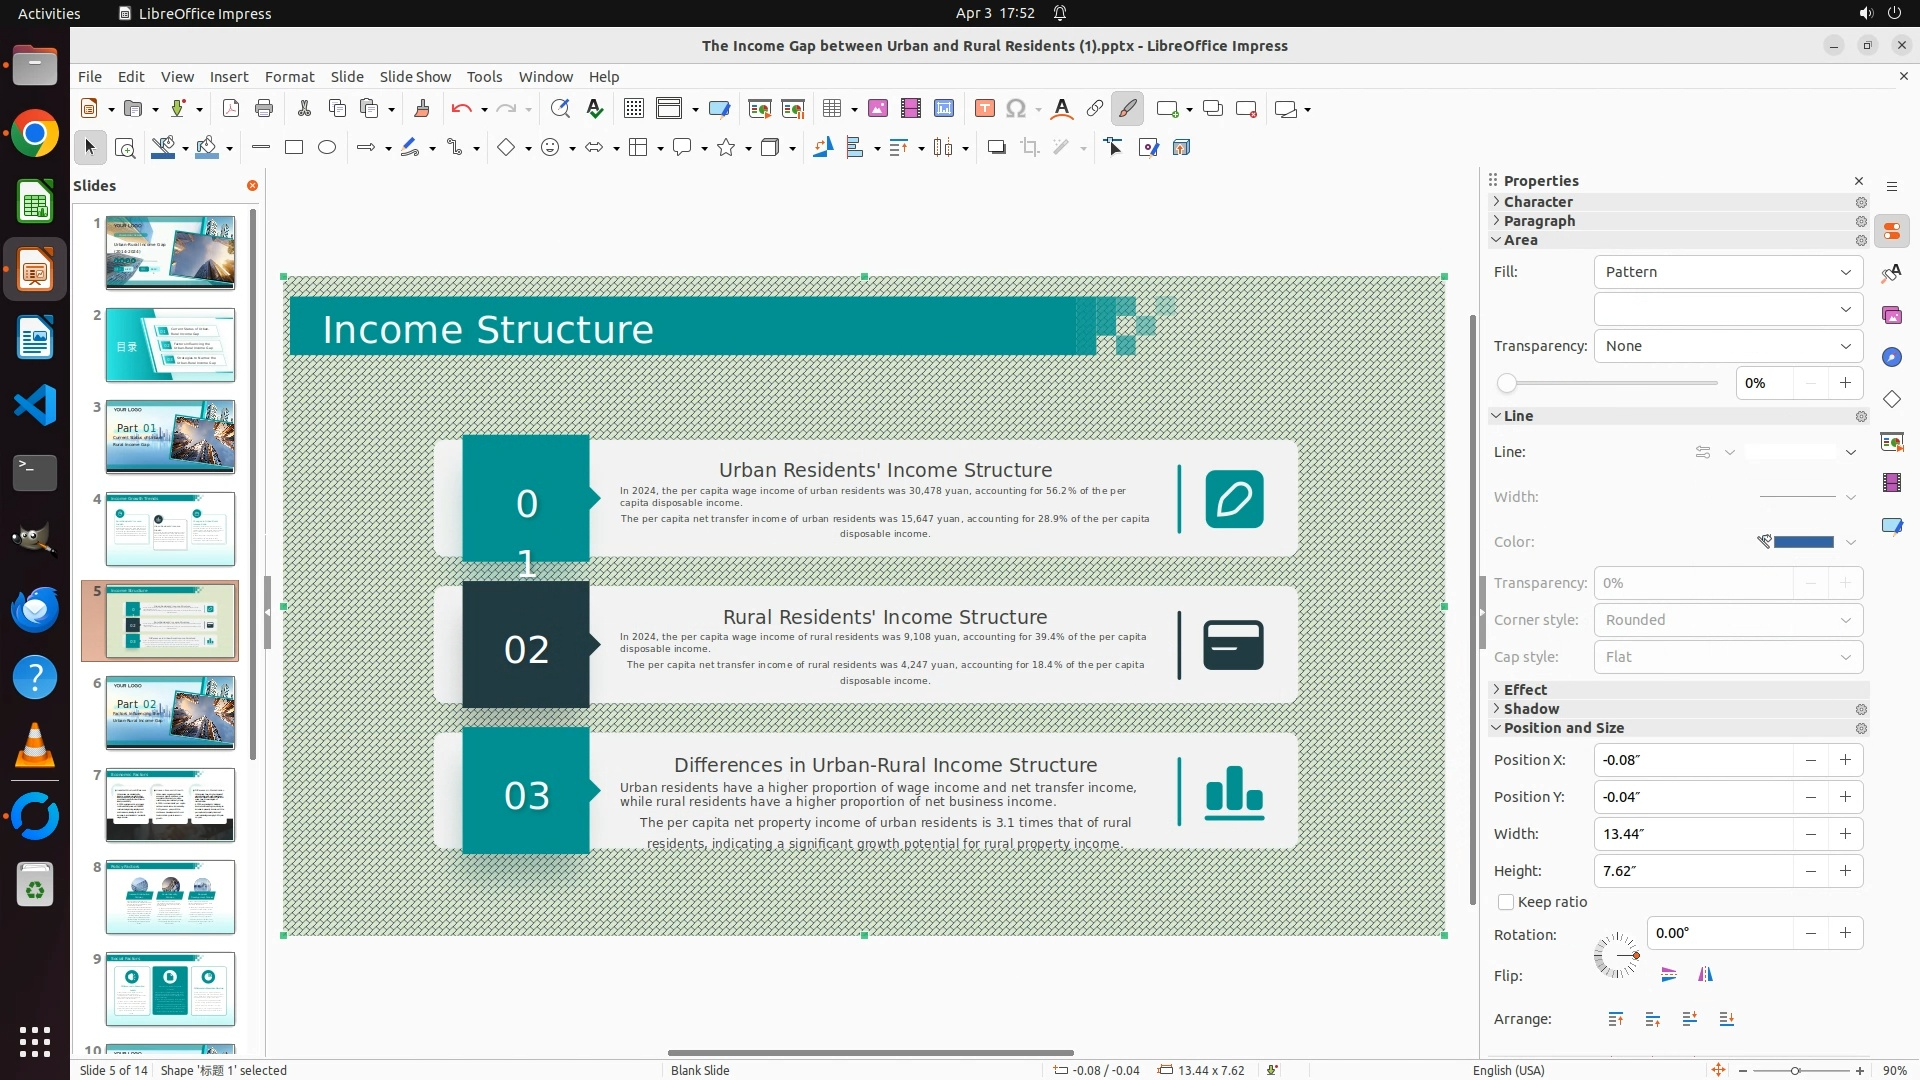This screenshot has height=1080, width=1920.
Task: Click the Print icon in toolbar
Action: (264, 109)
